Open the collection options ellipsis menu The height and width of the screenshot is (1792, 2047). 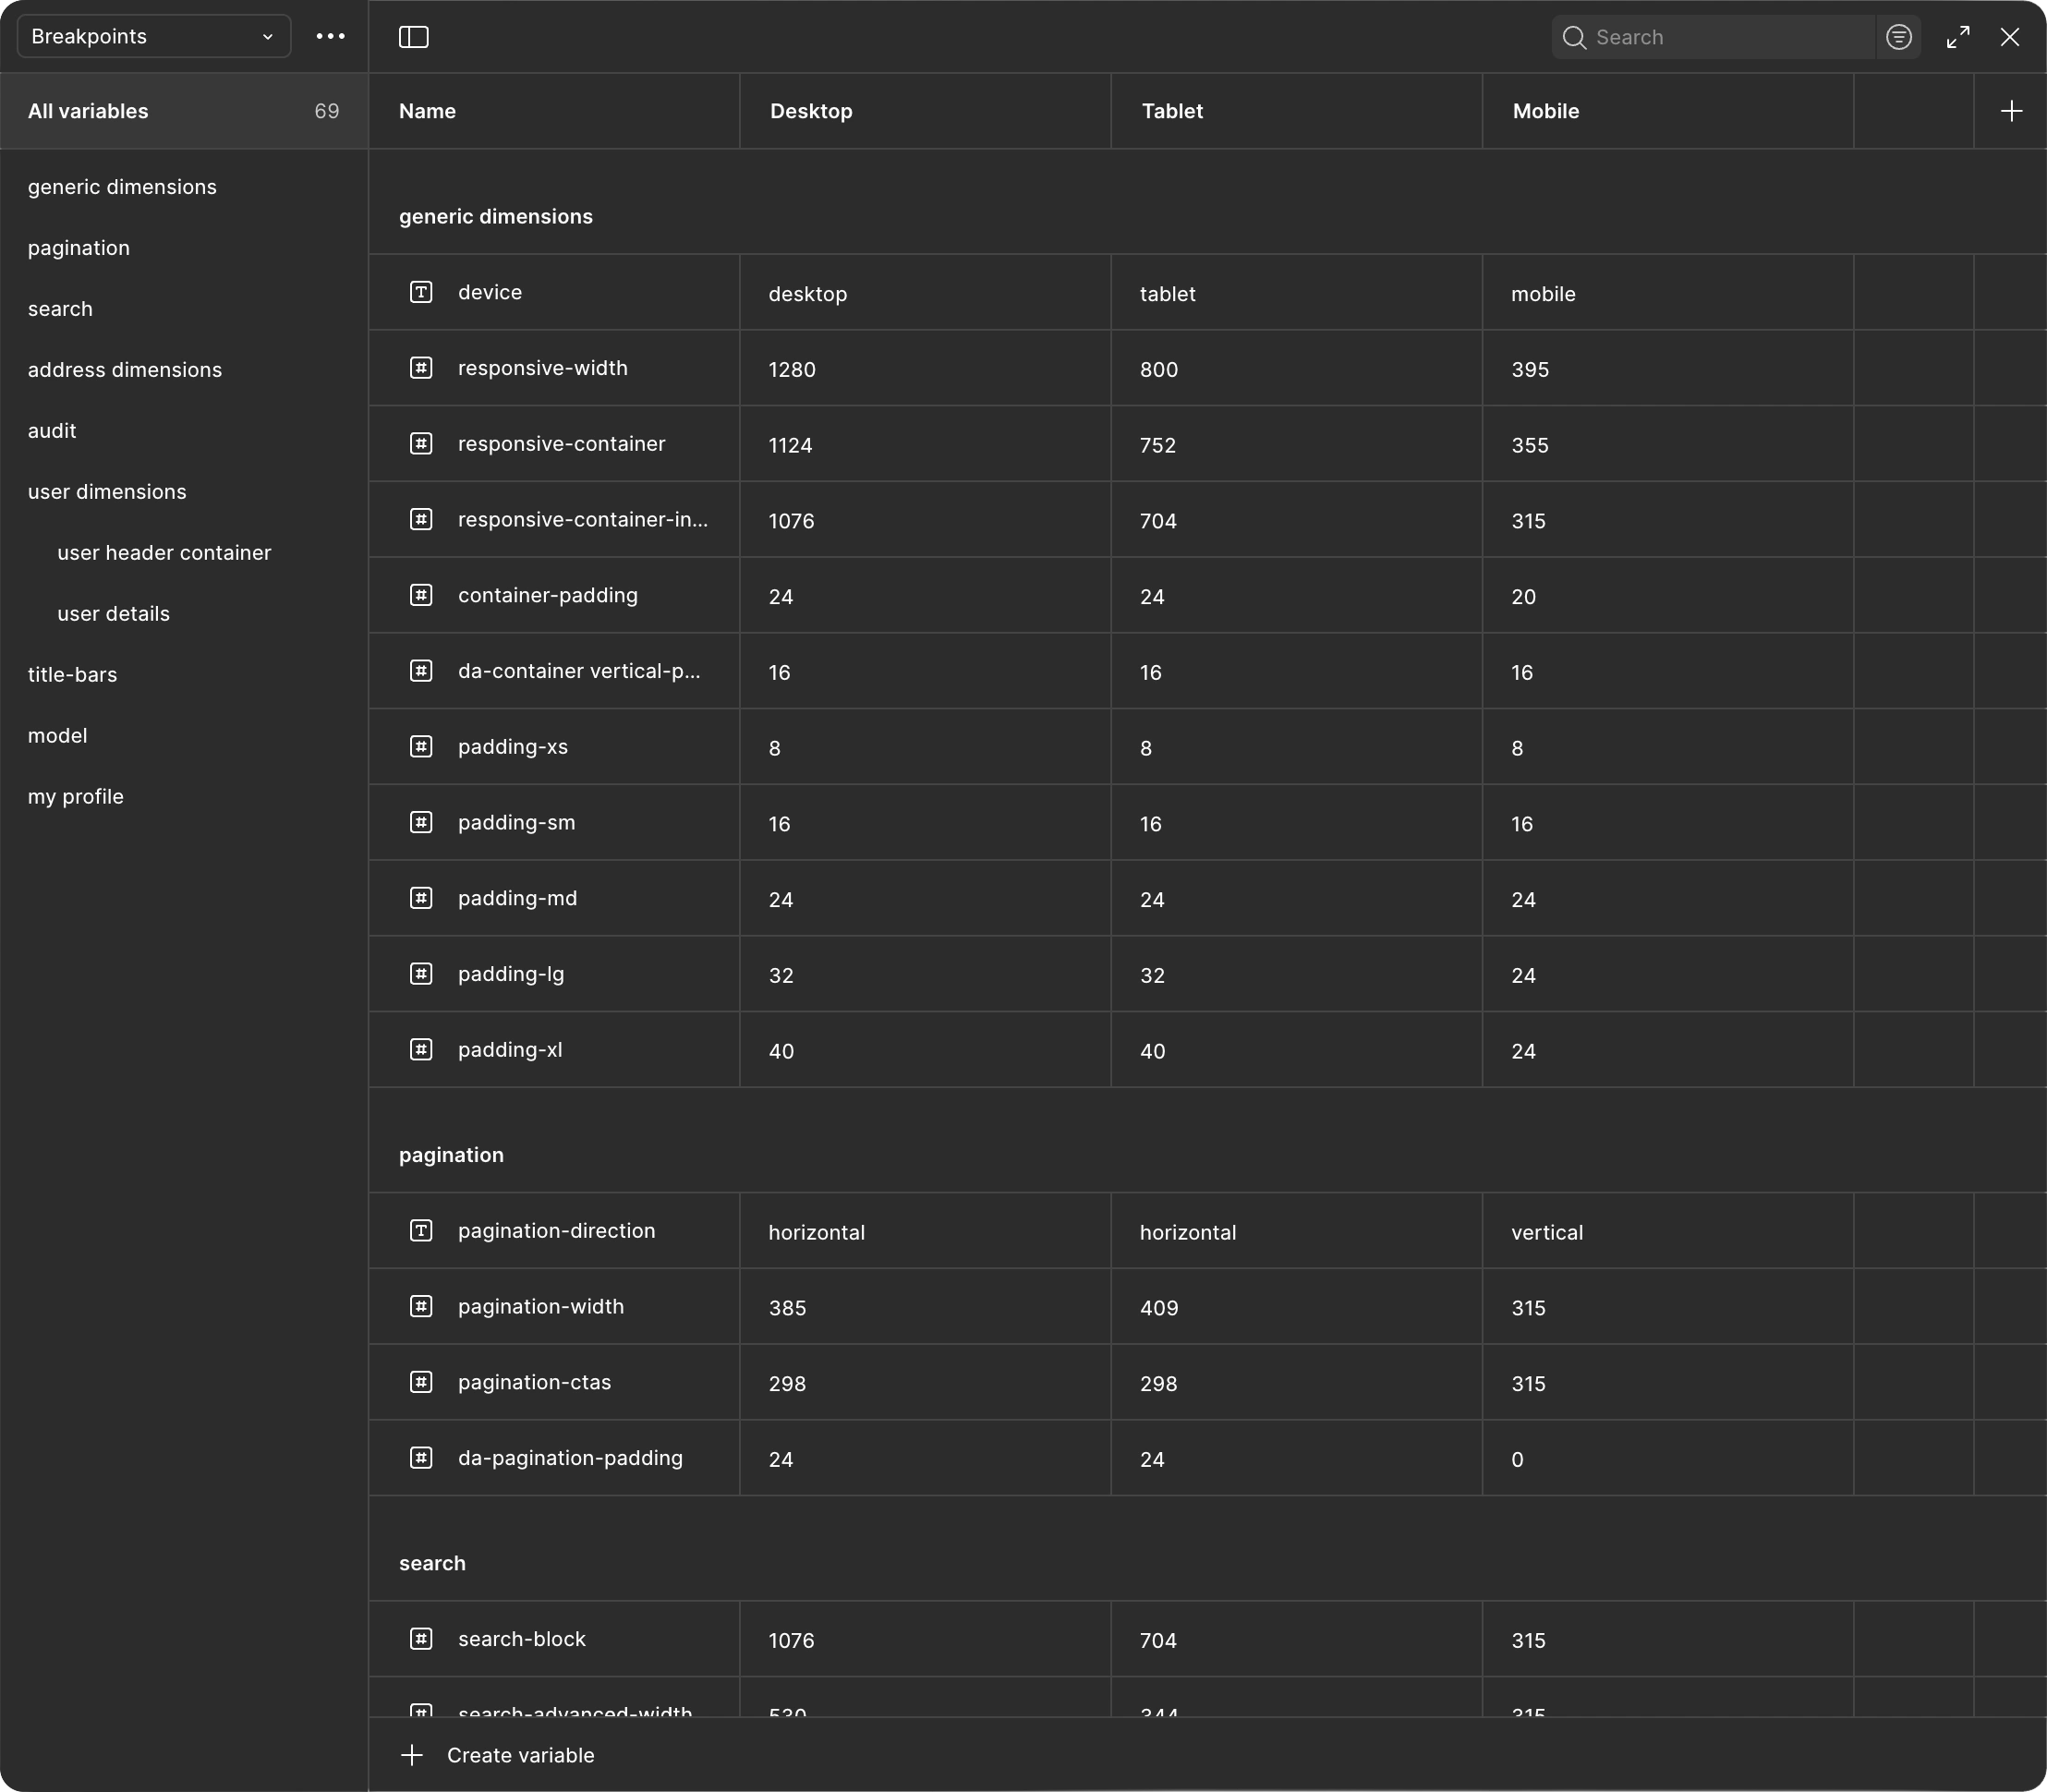(x=330, y=37)
